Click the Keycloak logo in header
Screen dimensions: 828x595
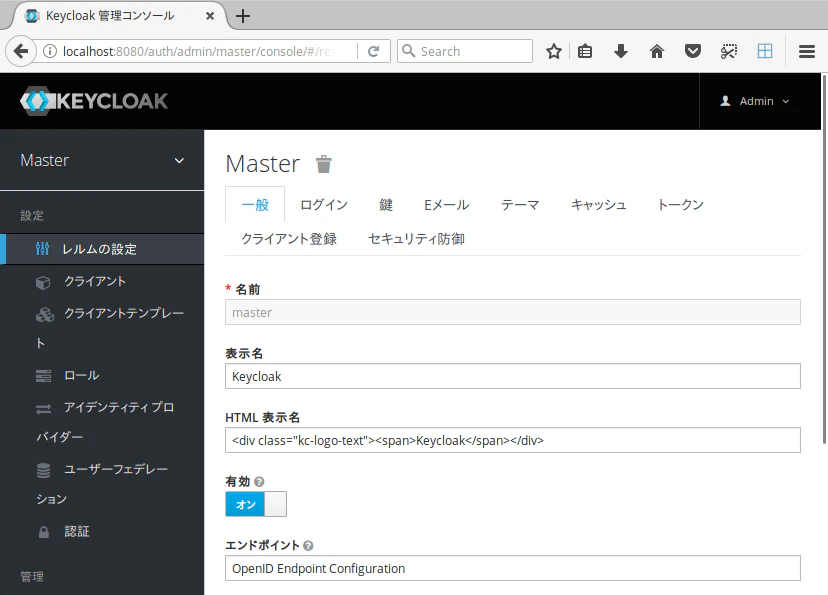click(94, 101)
